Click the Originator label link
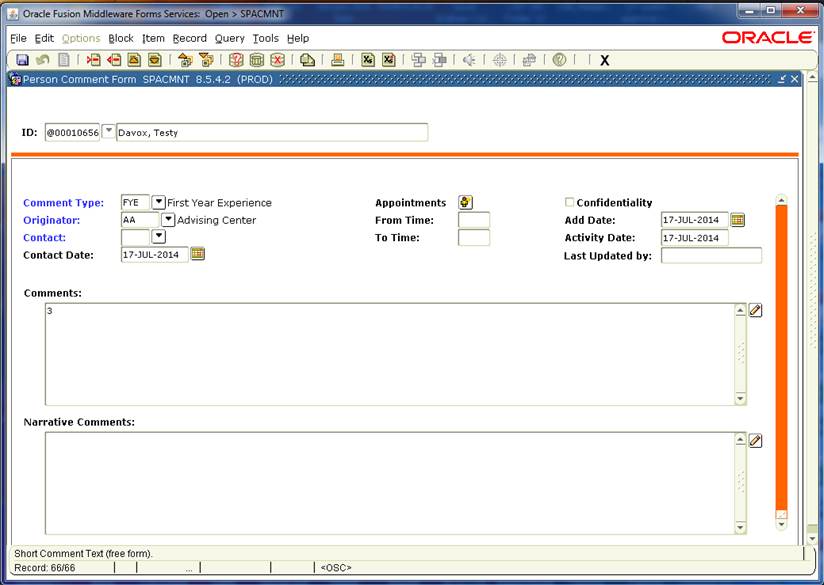The height and width of the screenshot is (585, 824). pyautogui.click(x=51, y=220)
